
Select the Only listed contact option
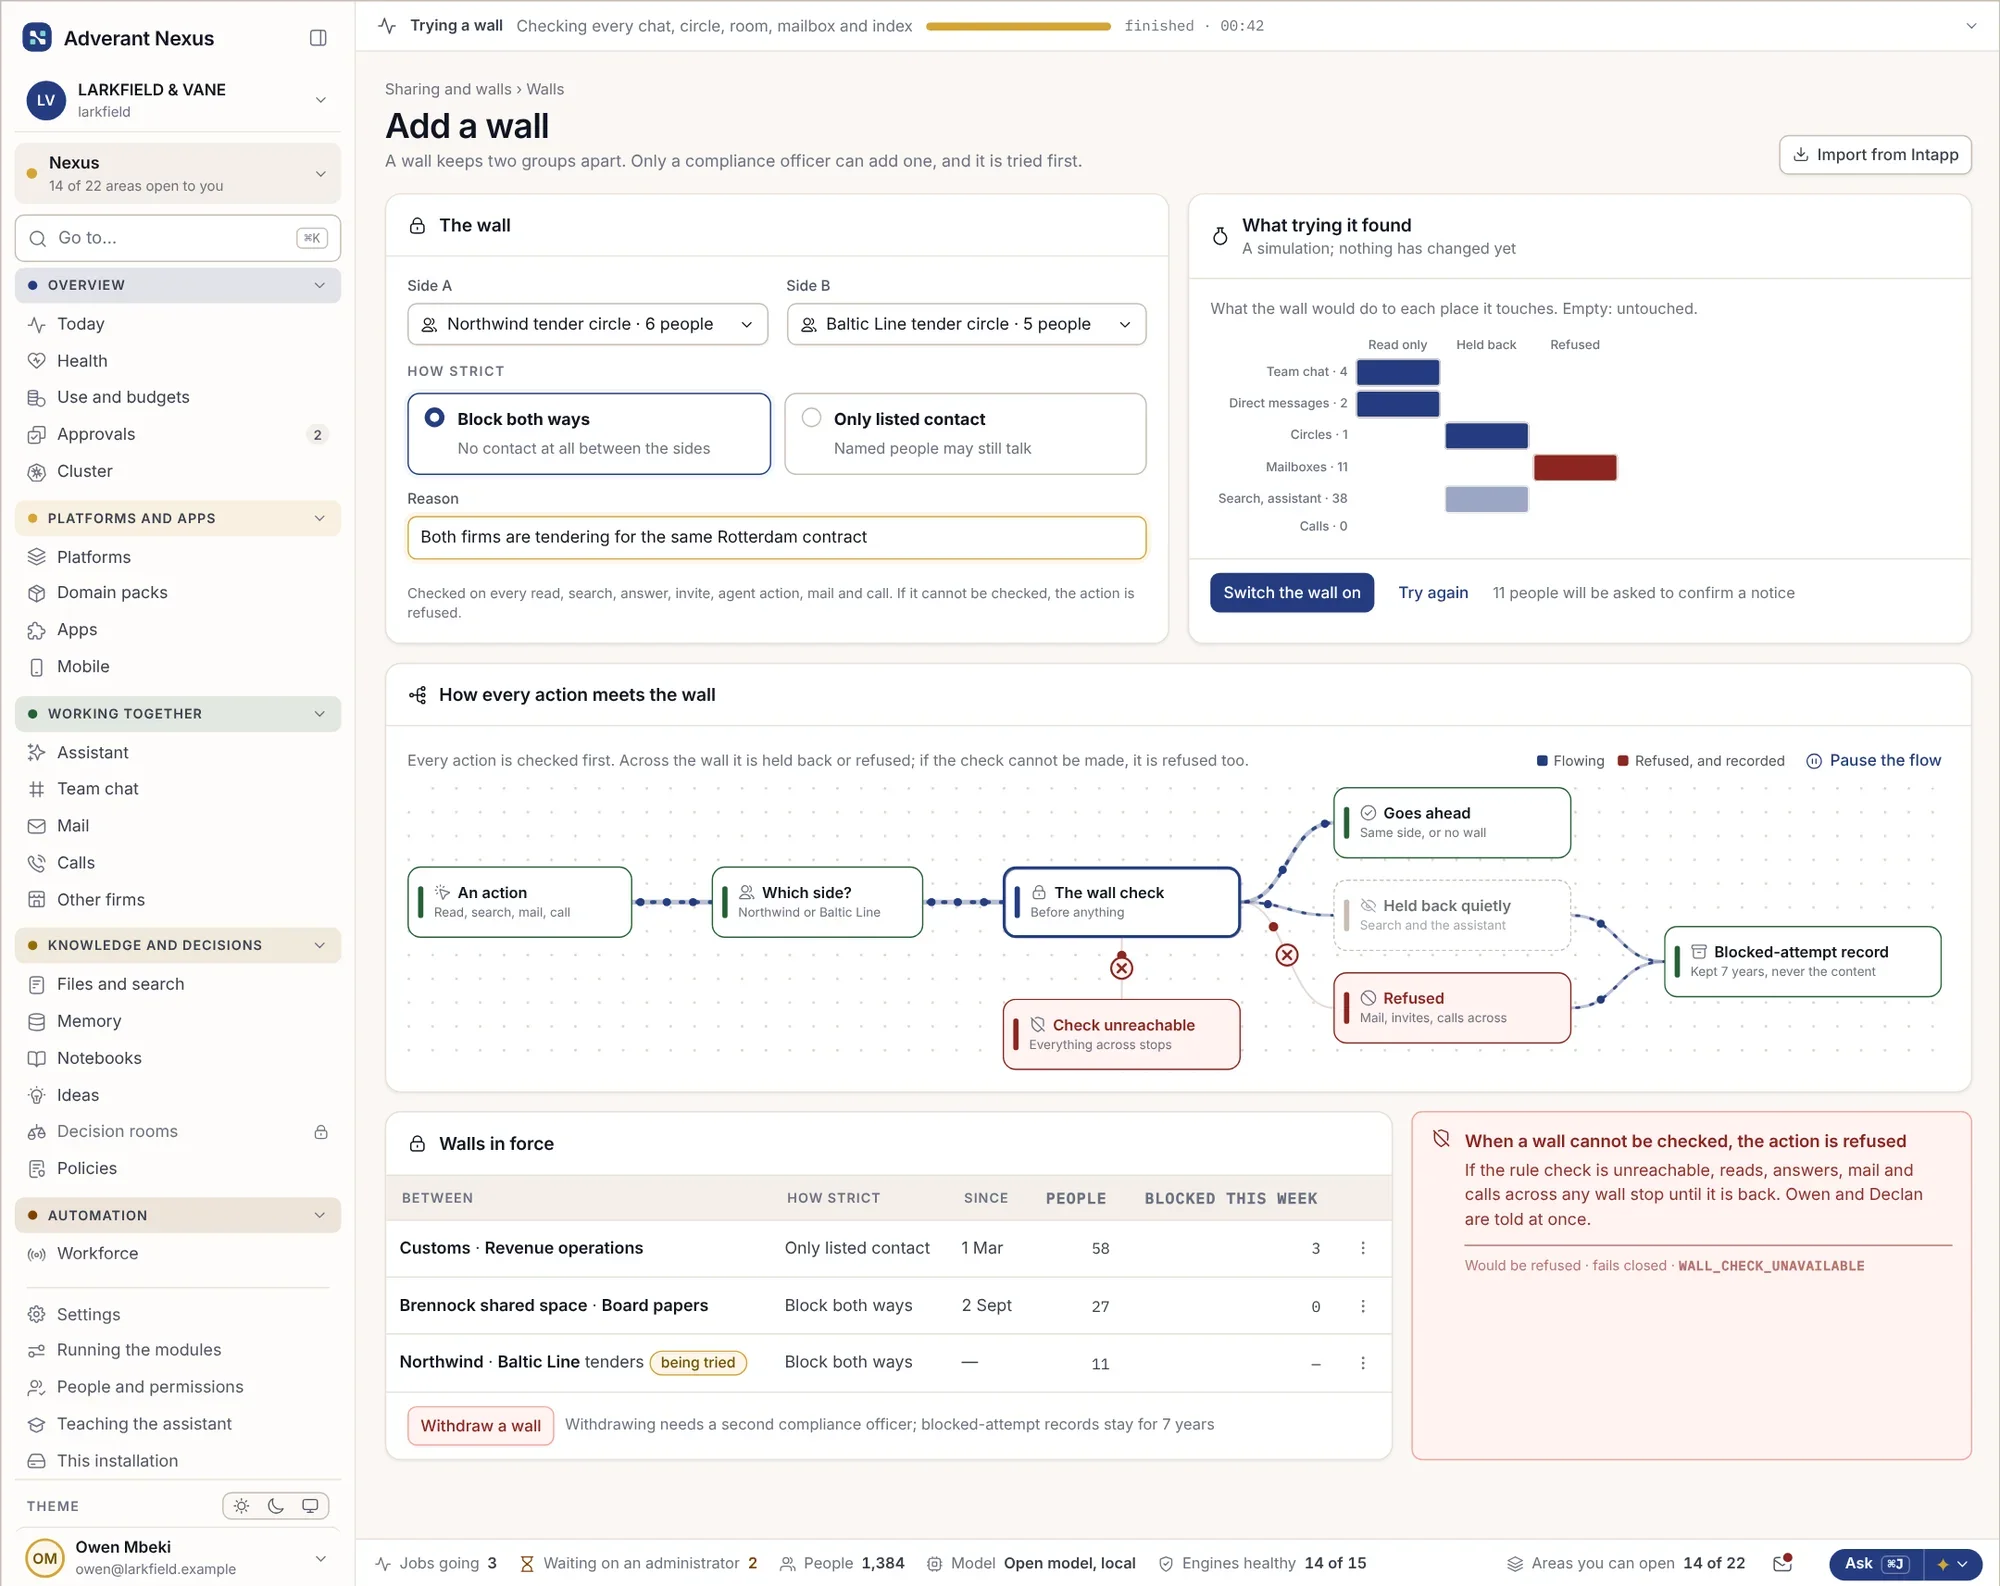coord(965,434)
